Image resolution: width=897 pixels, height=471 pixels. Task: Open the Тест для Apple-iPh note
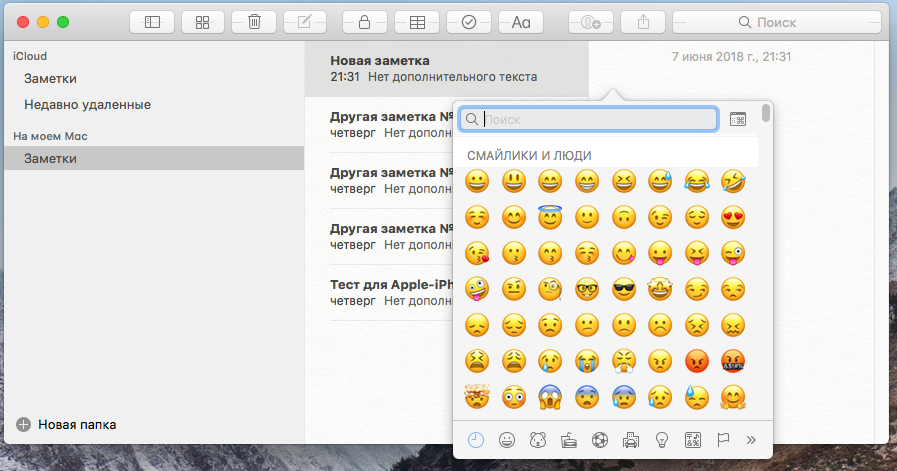tap(392, 292)
